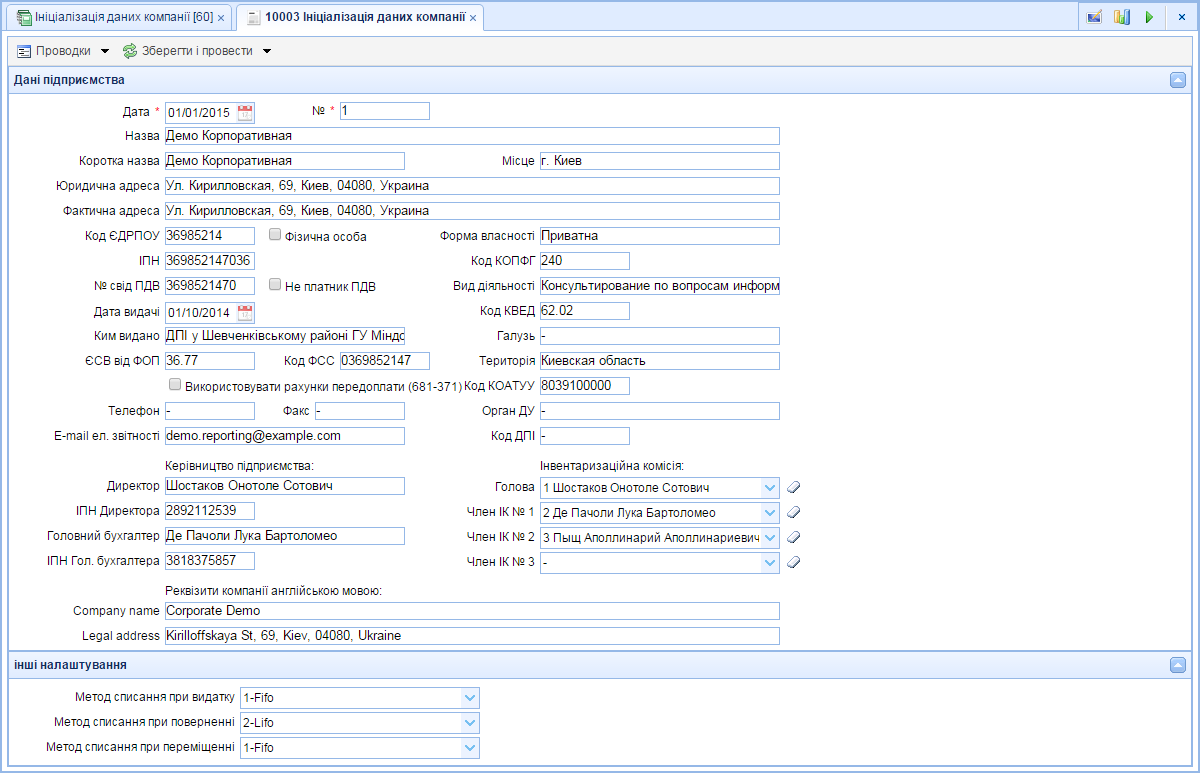Expand the Член ІК № 3 dropdown
Viewport: 1200px width, 773px height.
click(x=770, y=562)
